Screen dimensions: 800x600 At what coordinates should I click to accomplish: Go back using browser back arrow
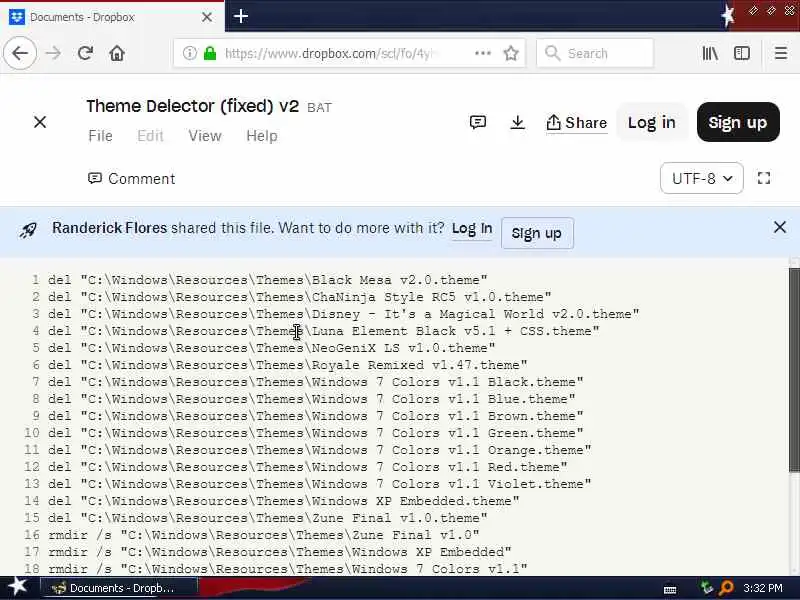point(20,53)
